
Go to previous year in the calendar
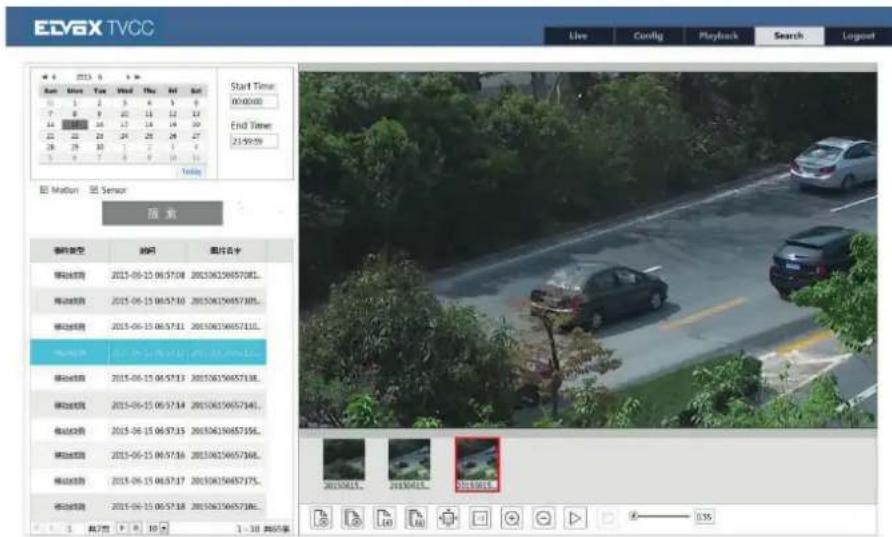(44, 77)
